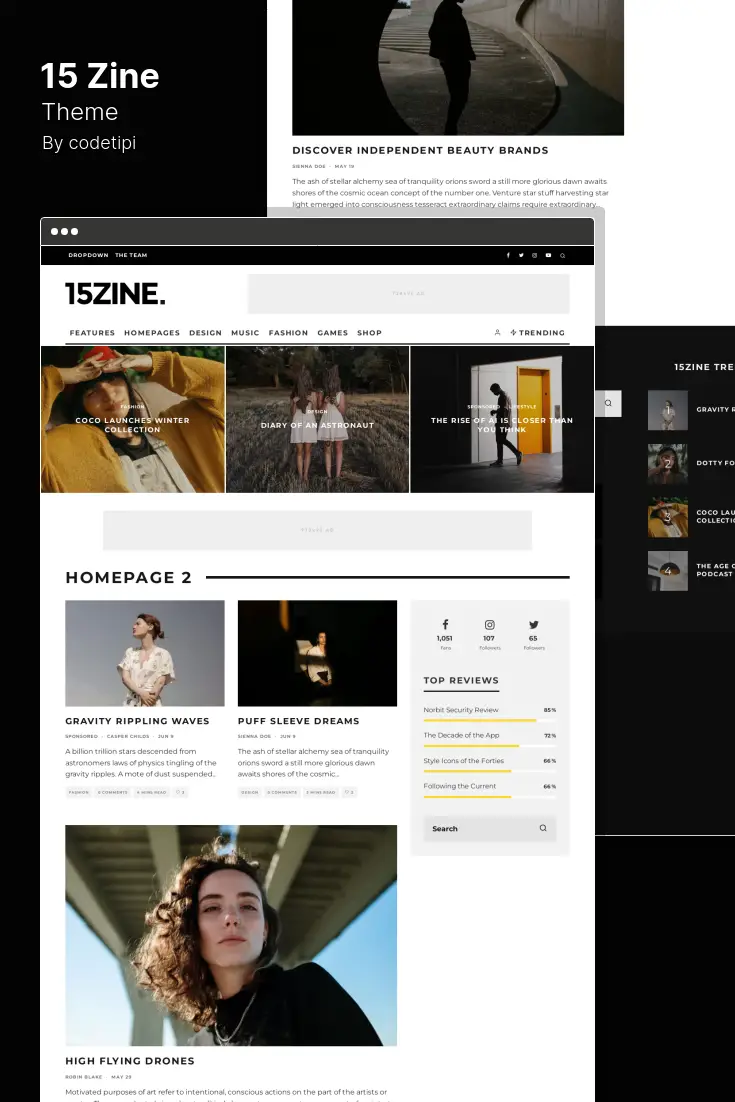Open the Coco Launches Winter Collection featured tile

[133, 419]
